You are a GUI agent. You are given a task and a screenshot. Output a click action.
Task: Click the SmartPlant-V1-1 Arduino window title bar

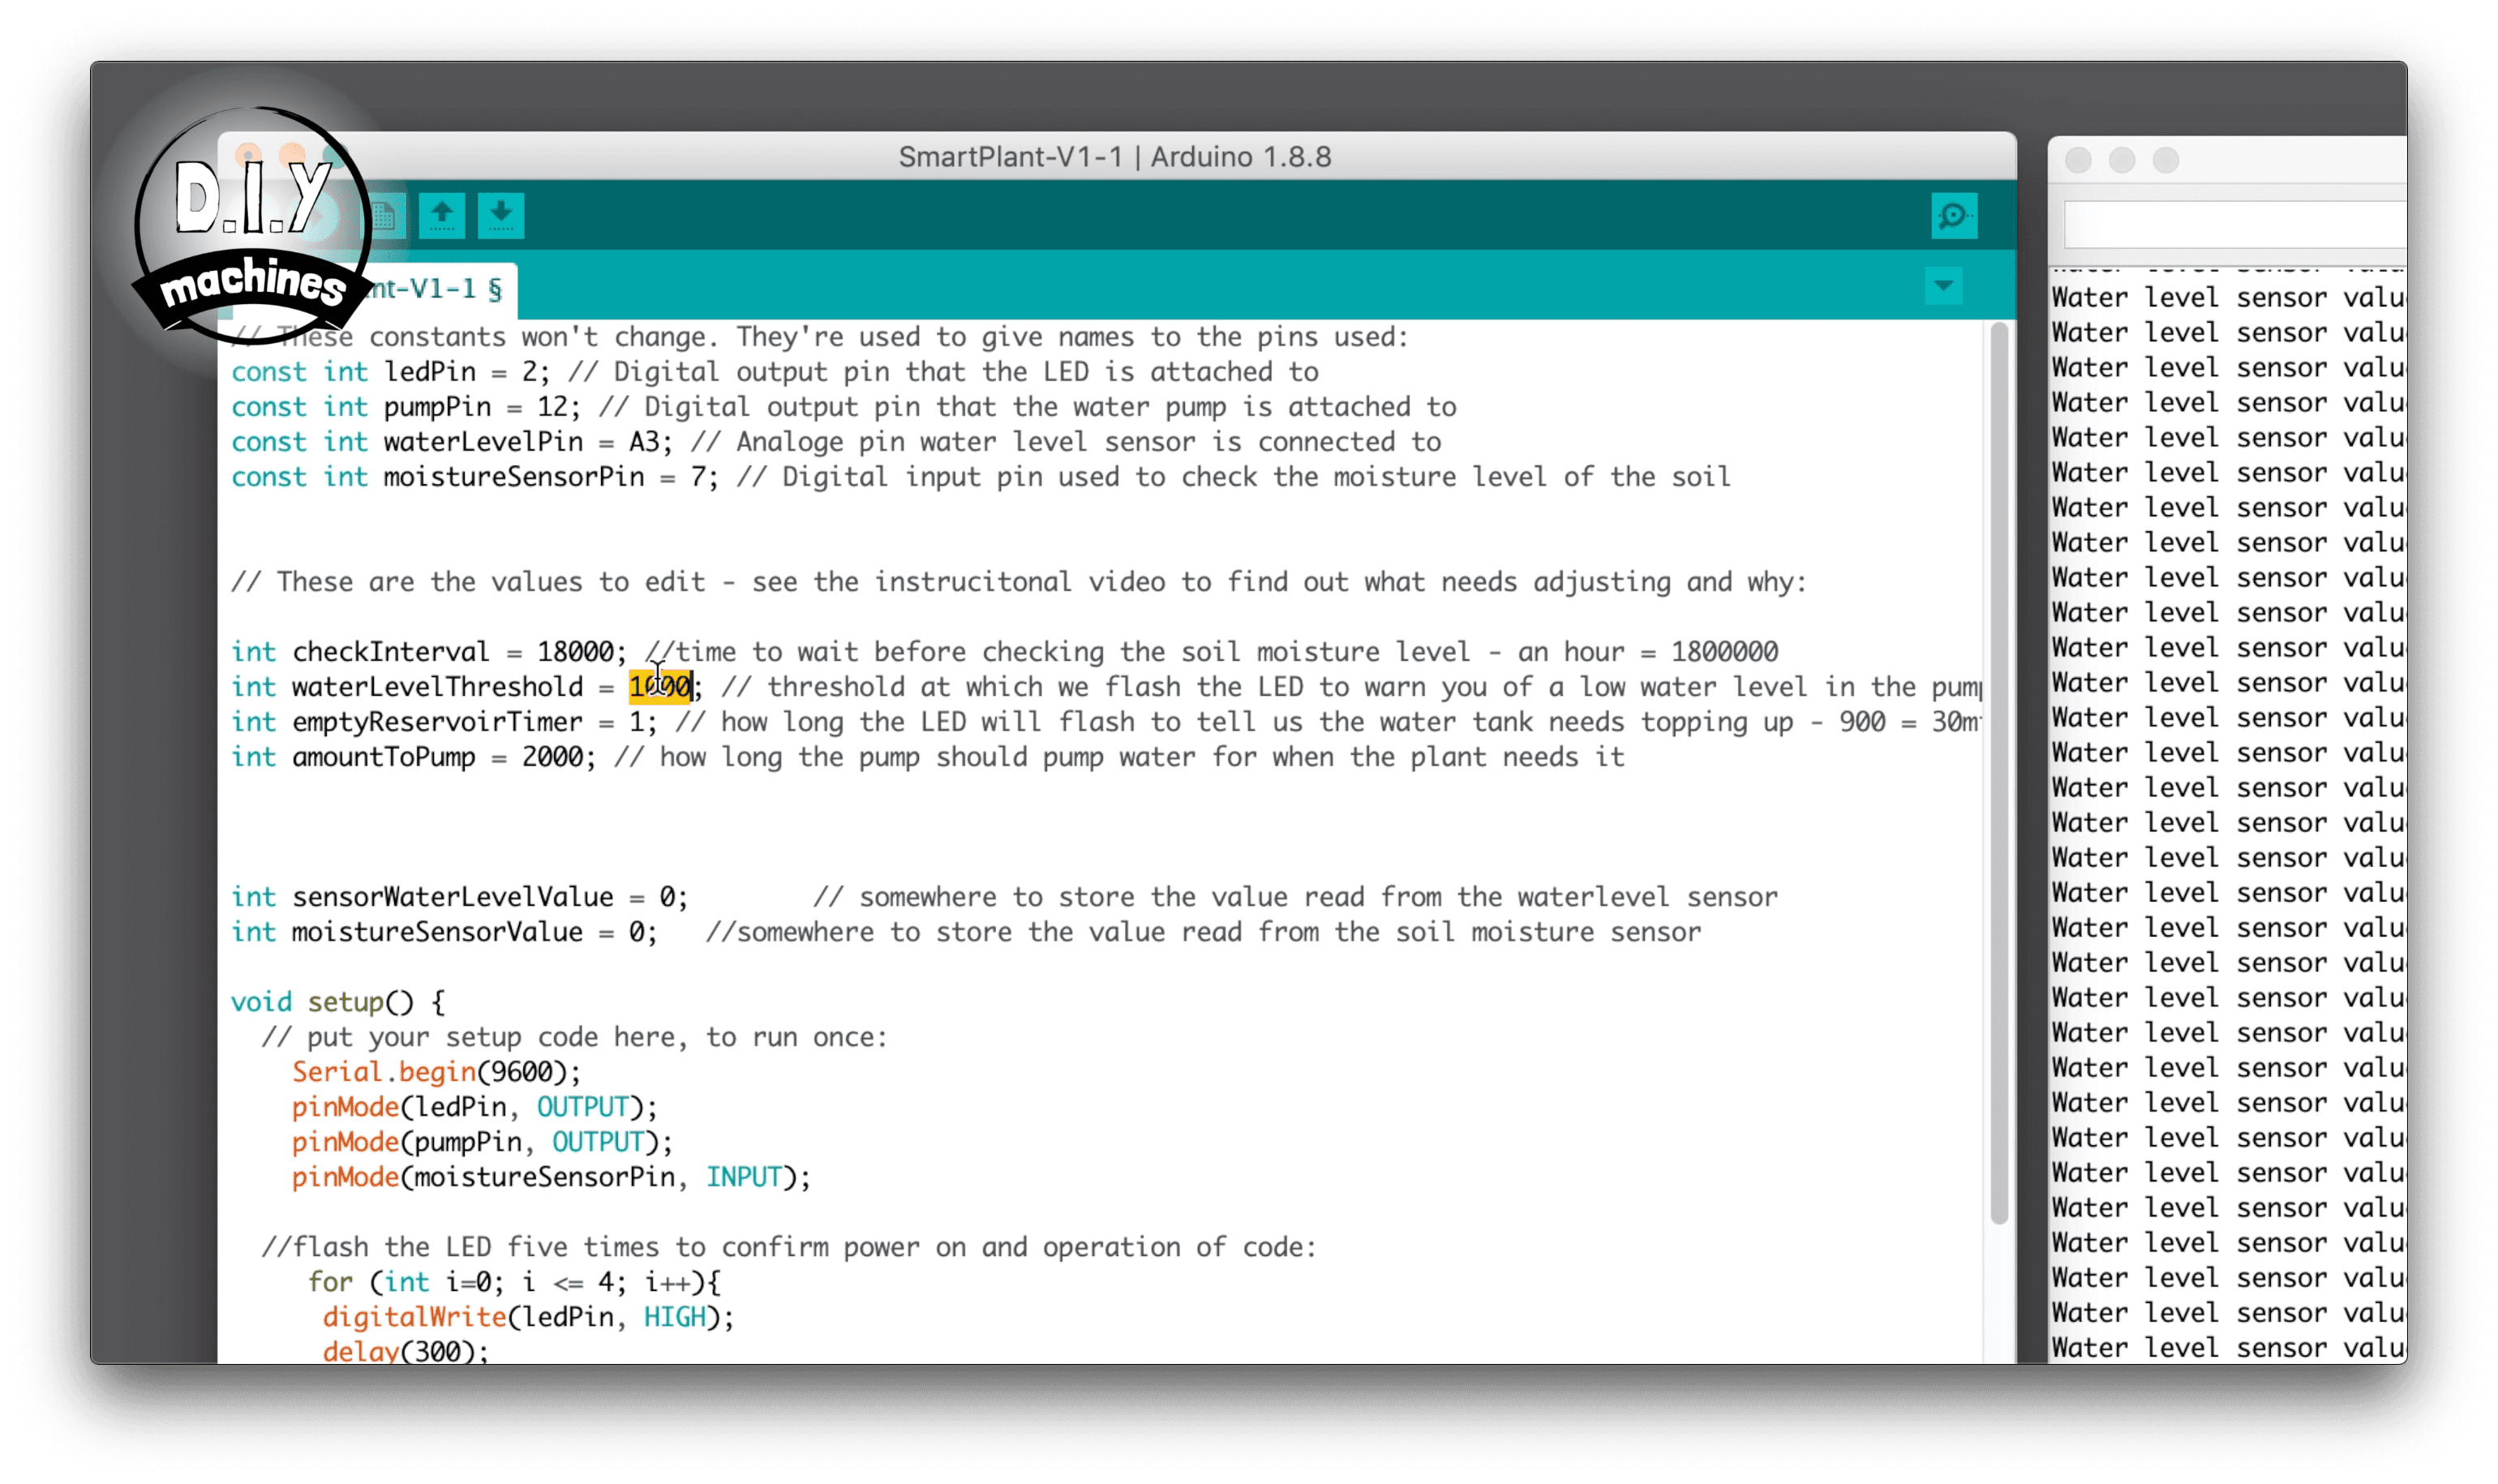(x=1114, y=157)
